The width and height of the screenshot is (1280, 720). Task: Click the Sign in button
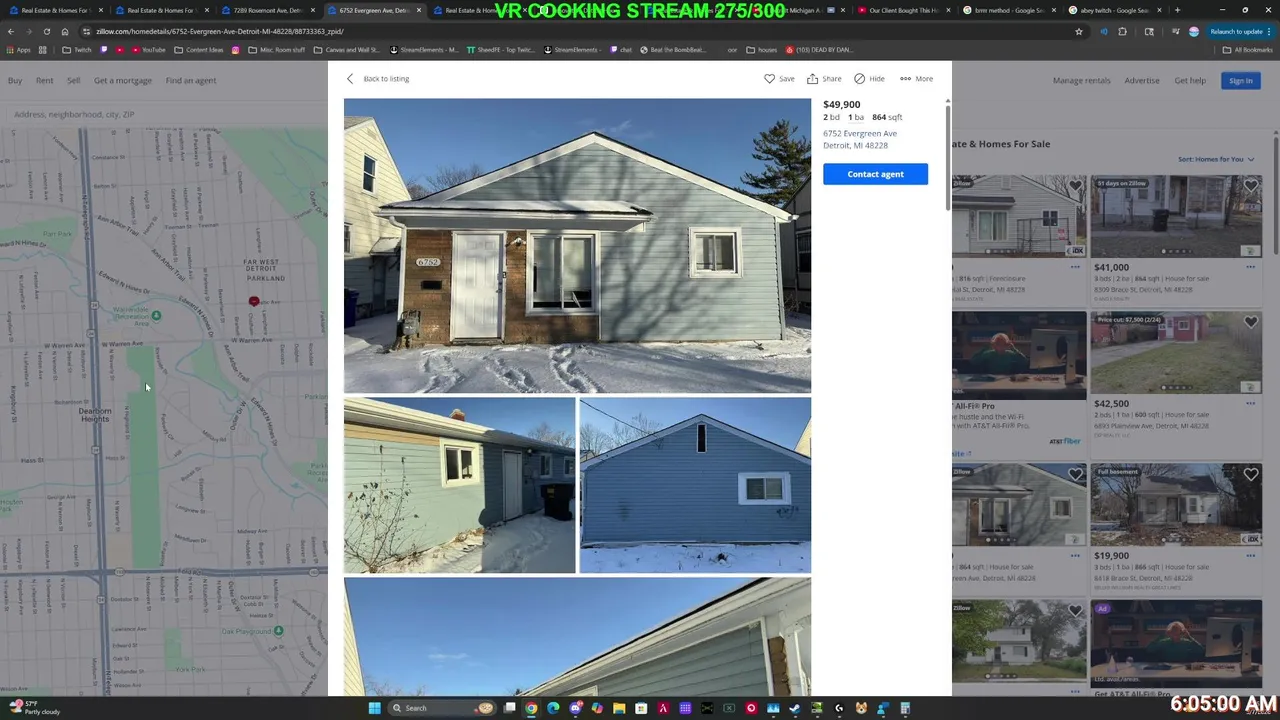tap(1241, 80)
